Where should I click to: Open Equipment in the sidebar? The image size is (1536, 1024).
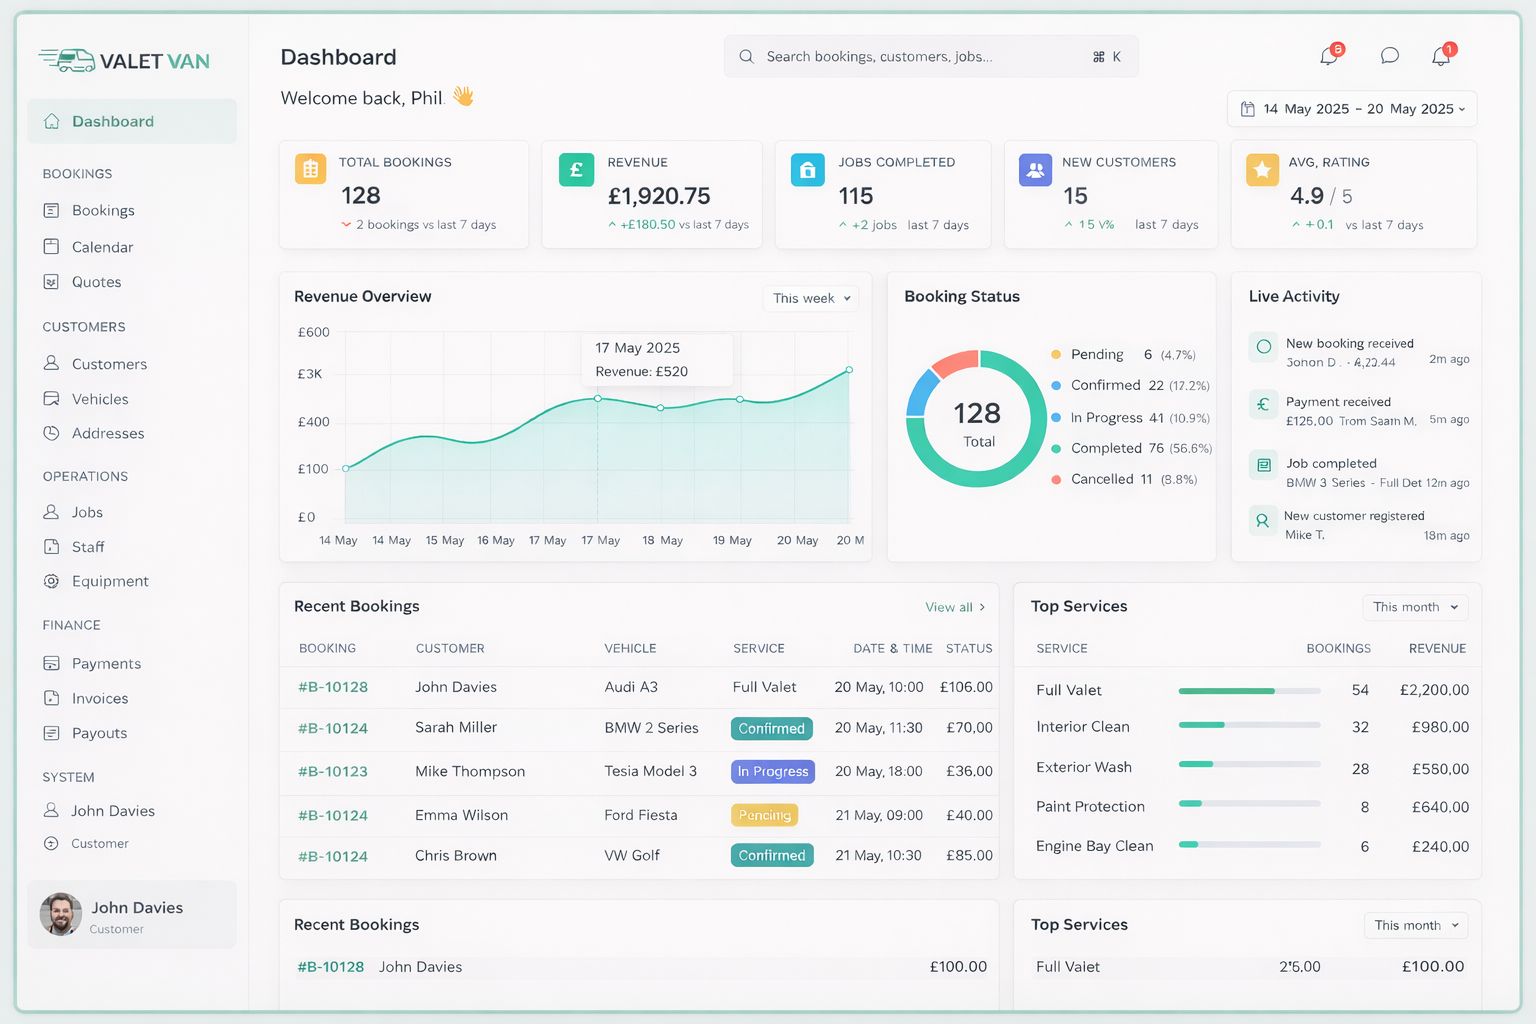pos(110,581)
